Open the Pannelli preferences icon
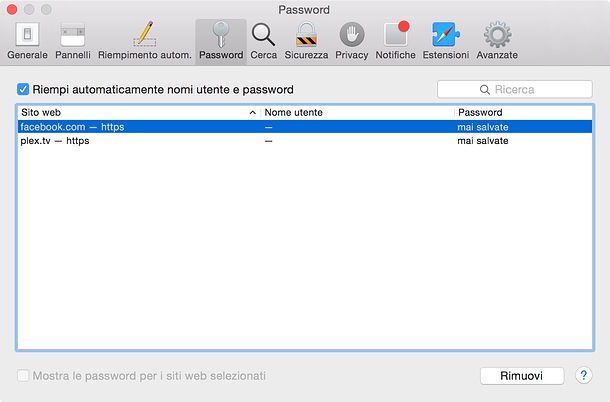 click(x=73, y=41)
